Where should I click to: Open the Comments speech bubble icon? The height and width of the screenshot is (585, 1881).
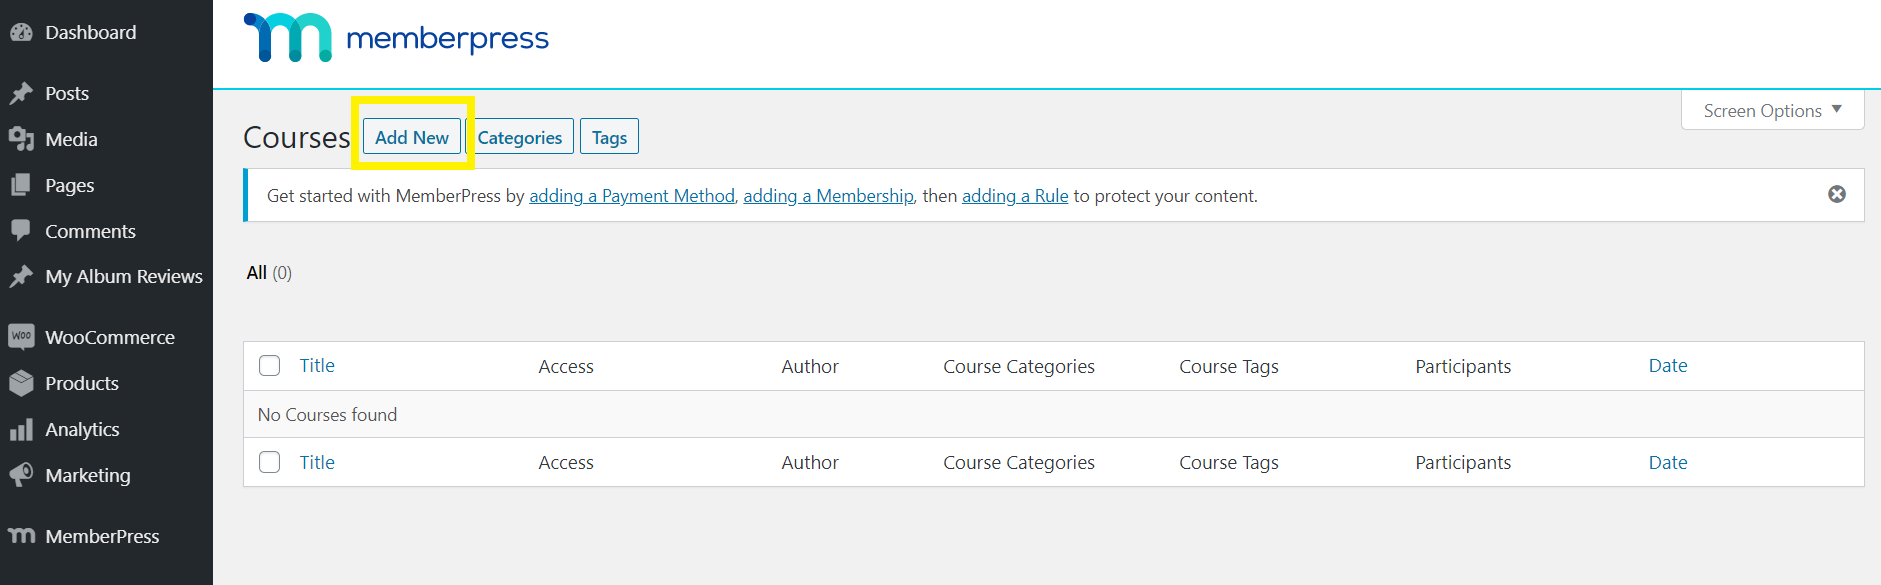pyautogui.click(x=21, y=231)
